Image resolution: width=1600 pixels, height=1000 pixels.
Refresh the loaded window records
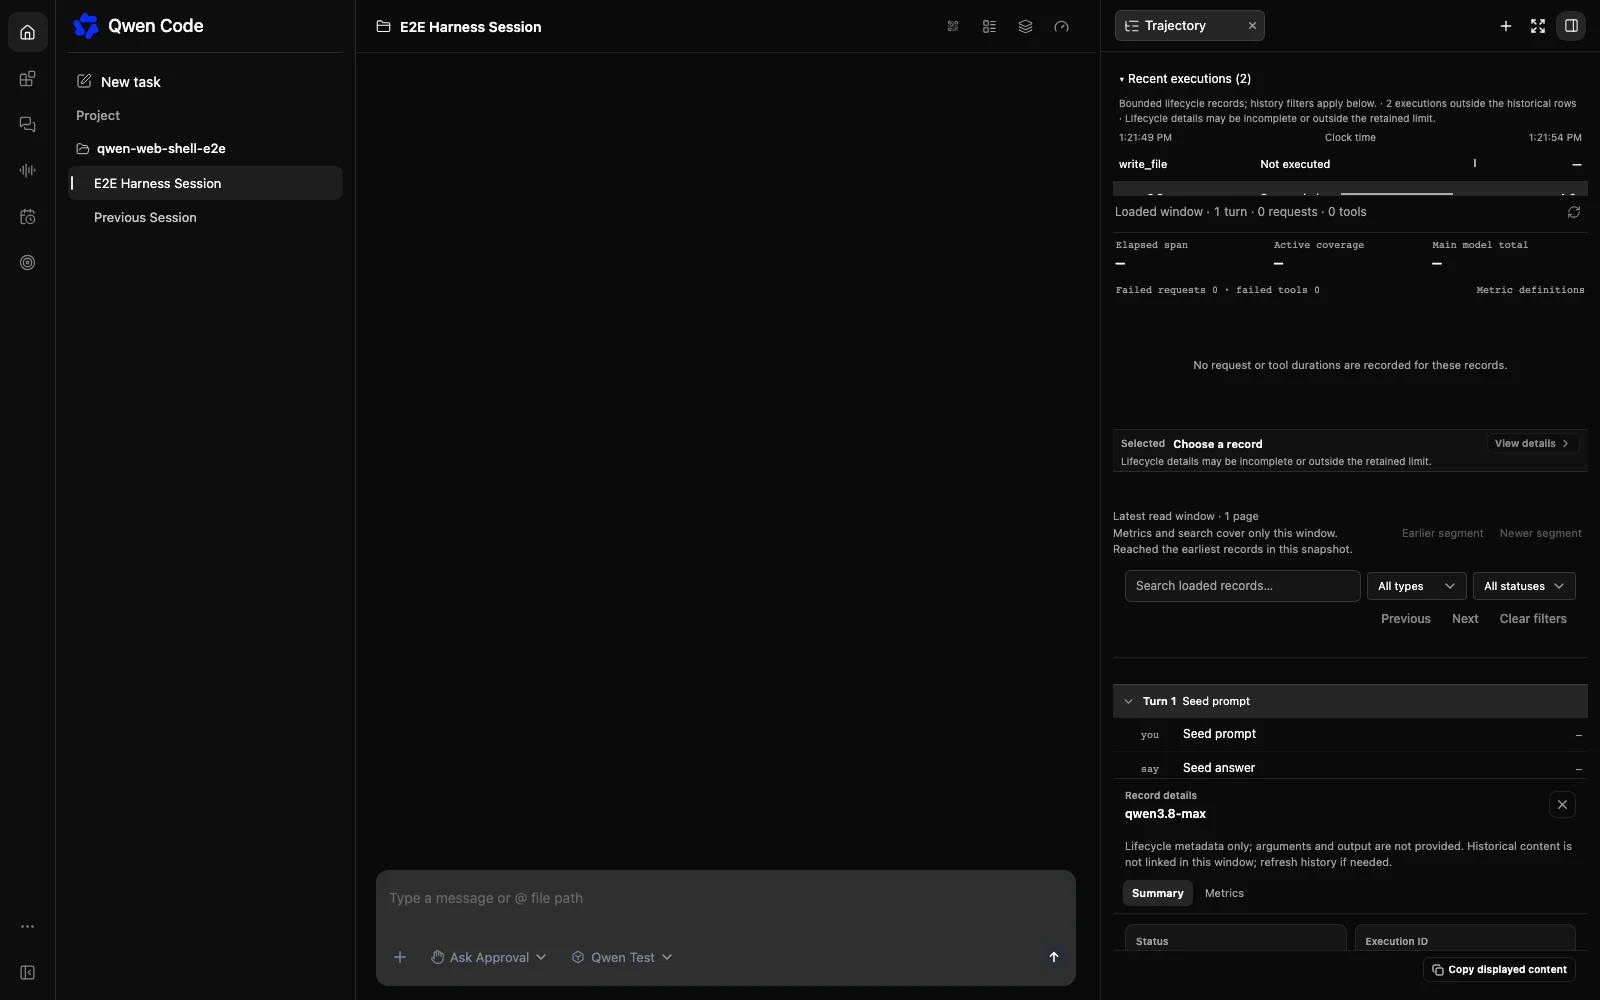(x=1573, y=212)
